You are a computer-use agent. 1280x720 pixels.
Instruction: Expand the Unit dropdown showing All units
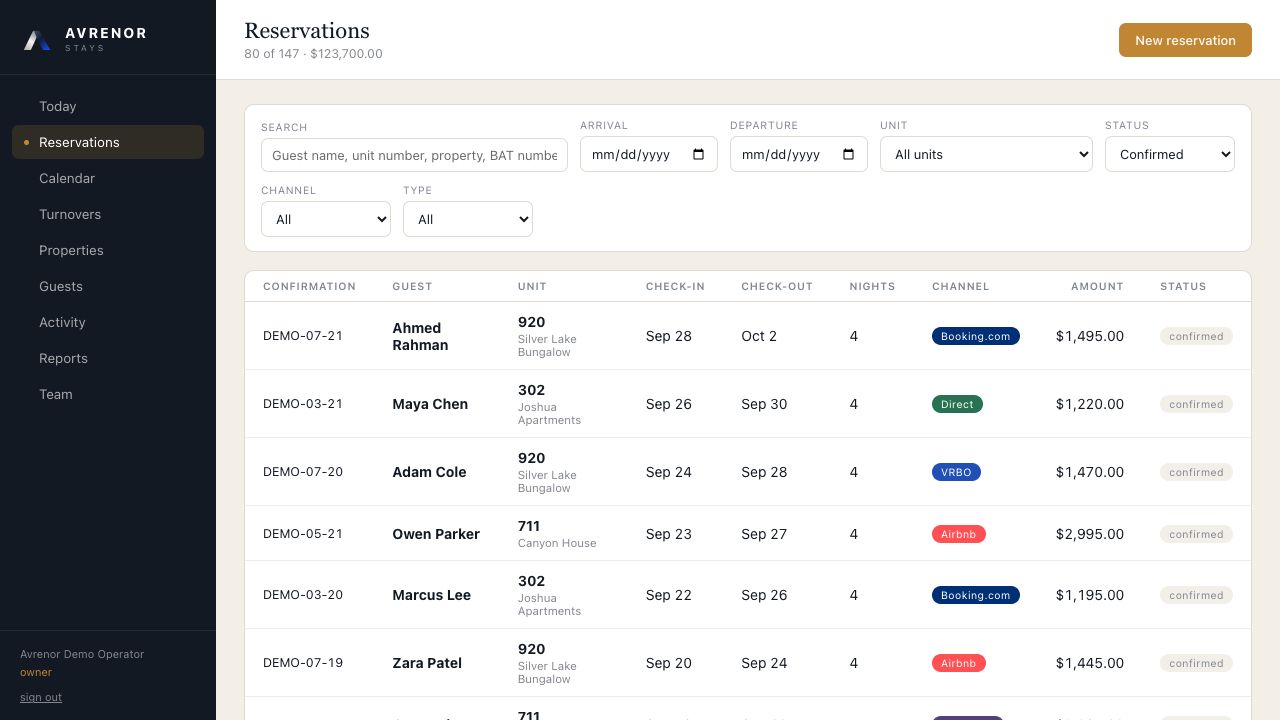point(986,154)
